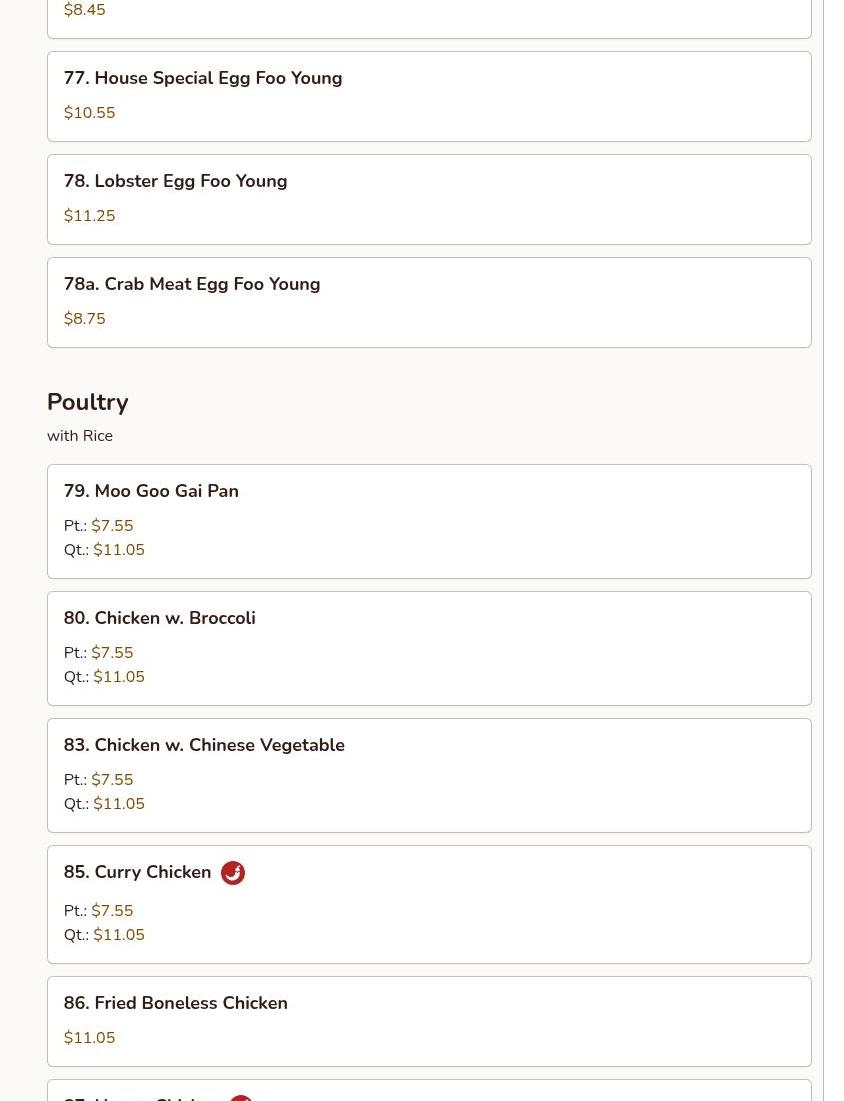Click the $8.75 Crab Meat price
Viewport: 844px width, 1101px height.
click(x=84, y=319)
